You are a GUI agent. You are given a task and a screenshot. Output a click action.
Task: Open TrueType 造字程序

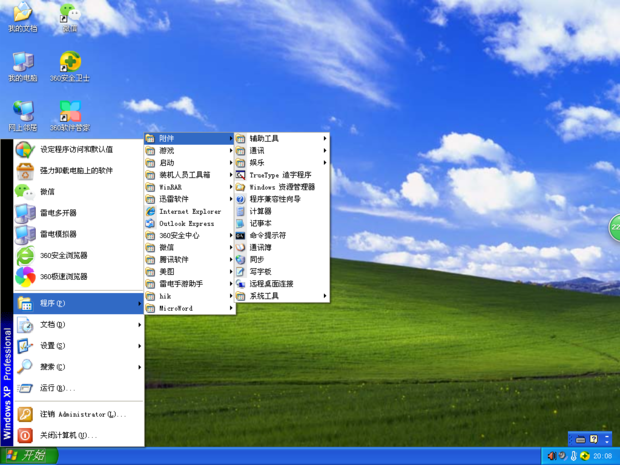click(282, 175)
